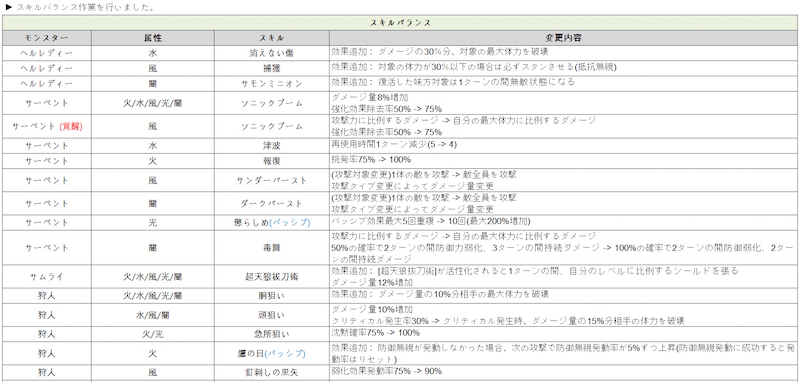Click the ダークバースト skill cell
The width and height of the screenshot is (800, 382).
tap(271, 203)
